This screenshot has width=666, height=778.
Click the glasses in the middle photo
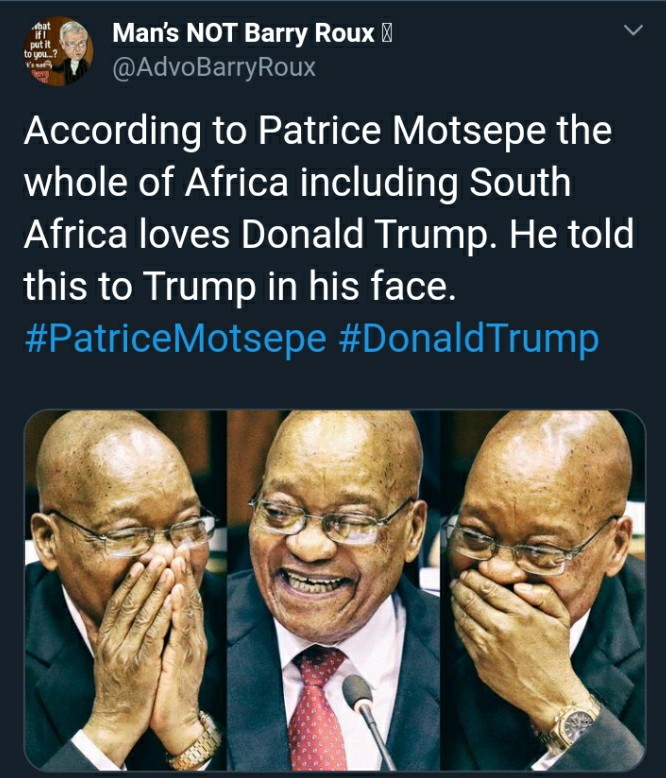331,518
